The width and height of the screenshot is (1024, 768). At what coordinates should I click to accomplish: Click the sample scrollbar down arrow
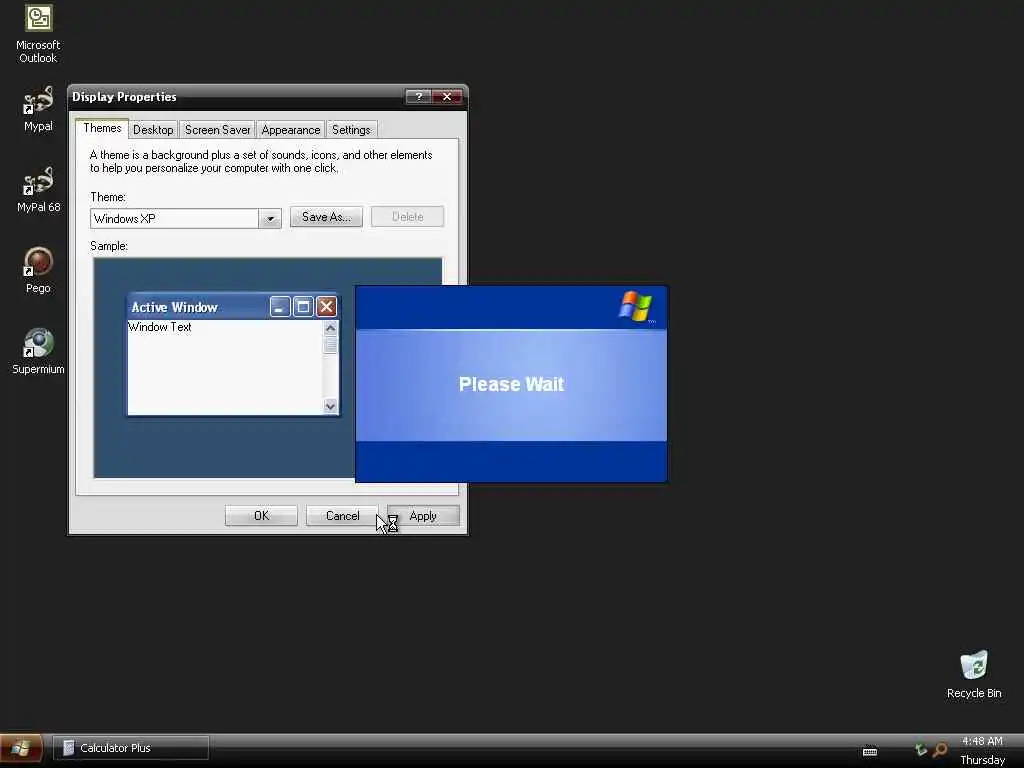point(330,406)
